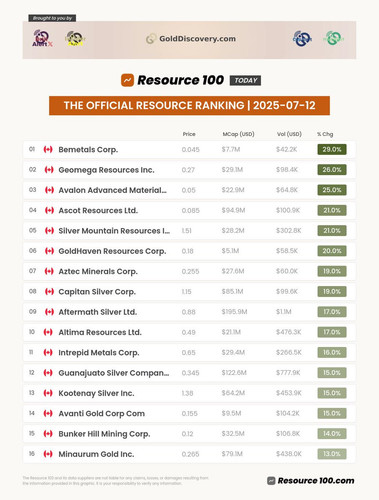The image size is (379, 500).
Task: Click the Canada flag beside GoldHaven Resources Corp.
Action: click(x=49, y=251)
